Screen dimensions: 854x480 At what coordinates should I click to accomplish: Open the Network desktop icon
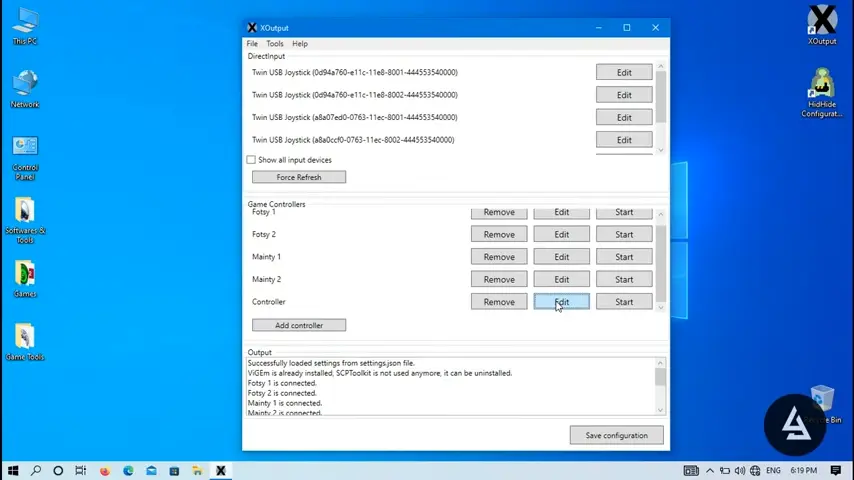click(25, 89)
